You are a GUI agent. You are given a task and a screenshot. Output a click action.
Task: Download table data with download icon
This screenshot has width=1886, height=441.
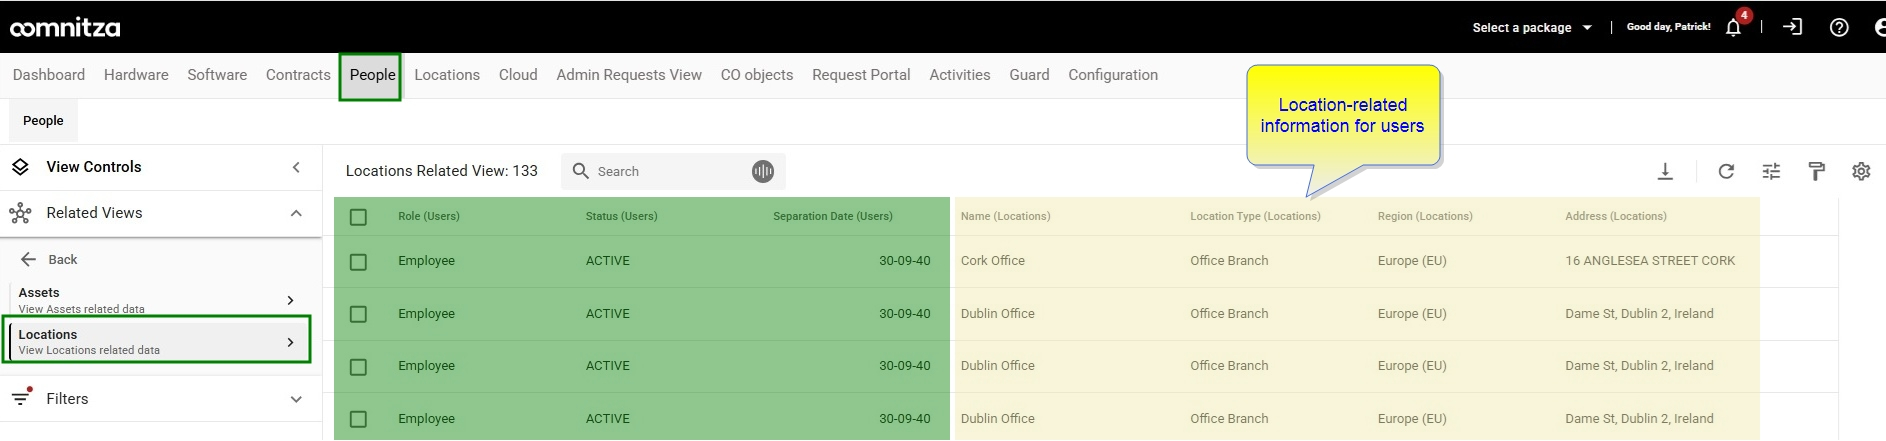[1665, 172]
